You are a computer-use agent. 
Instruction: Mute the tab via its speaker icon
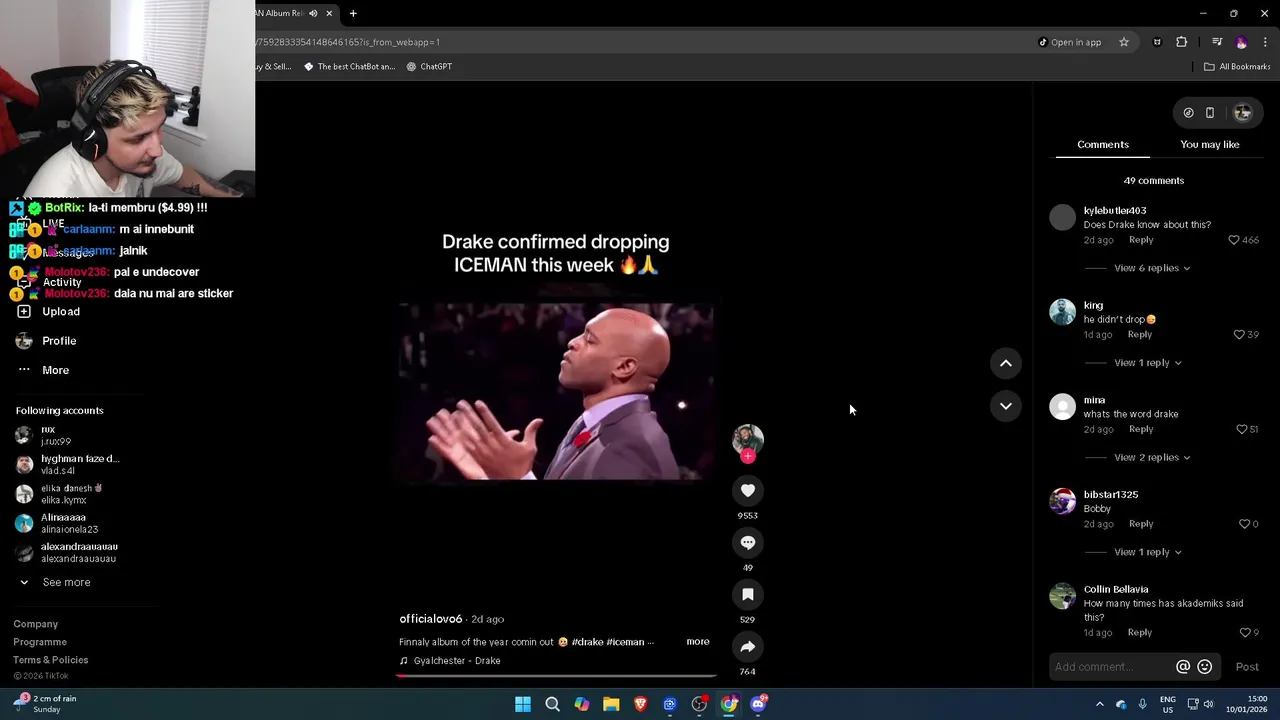pos(313,13)
